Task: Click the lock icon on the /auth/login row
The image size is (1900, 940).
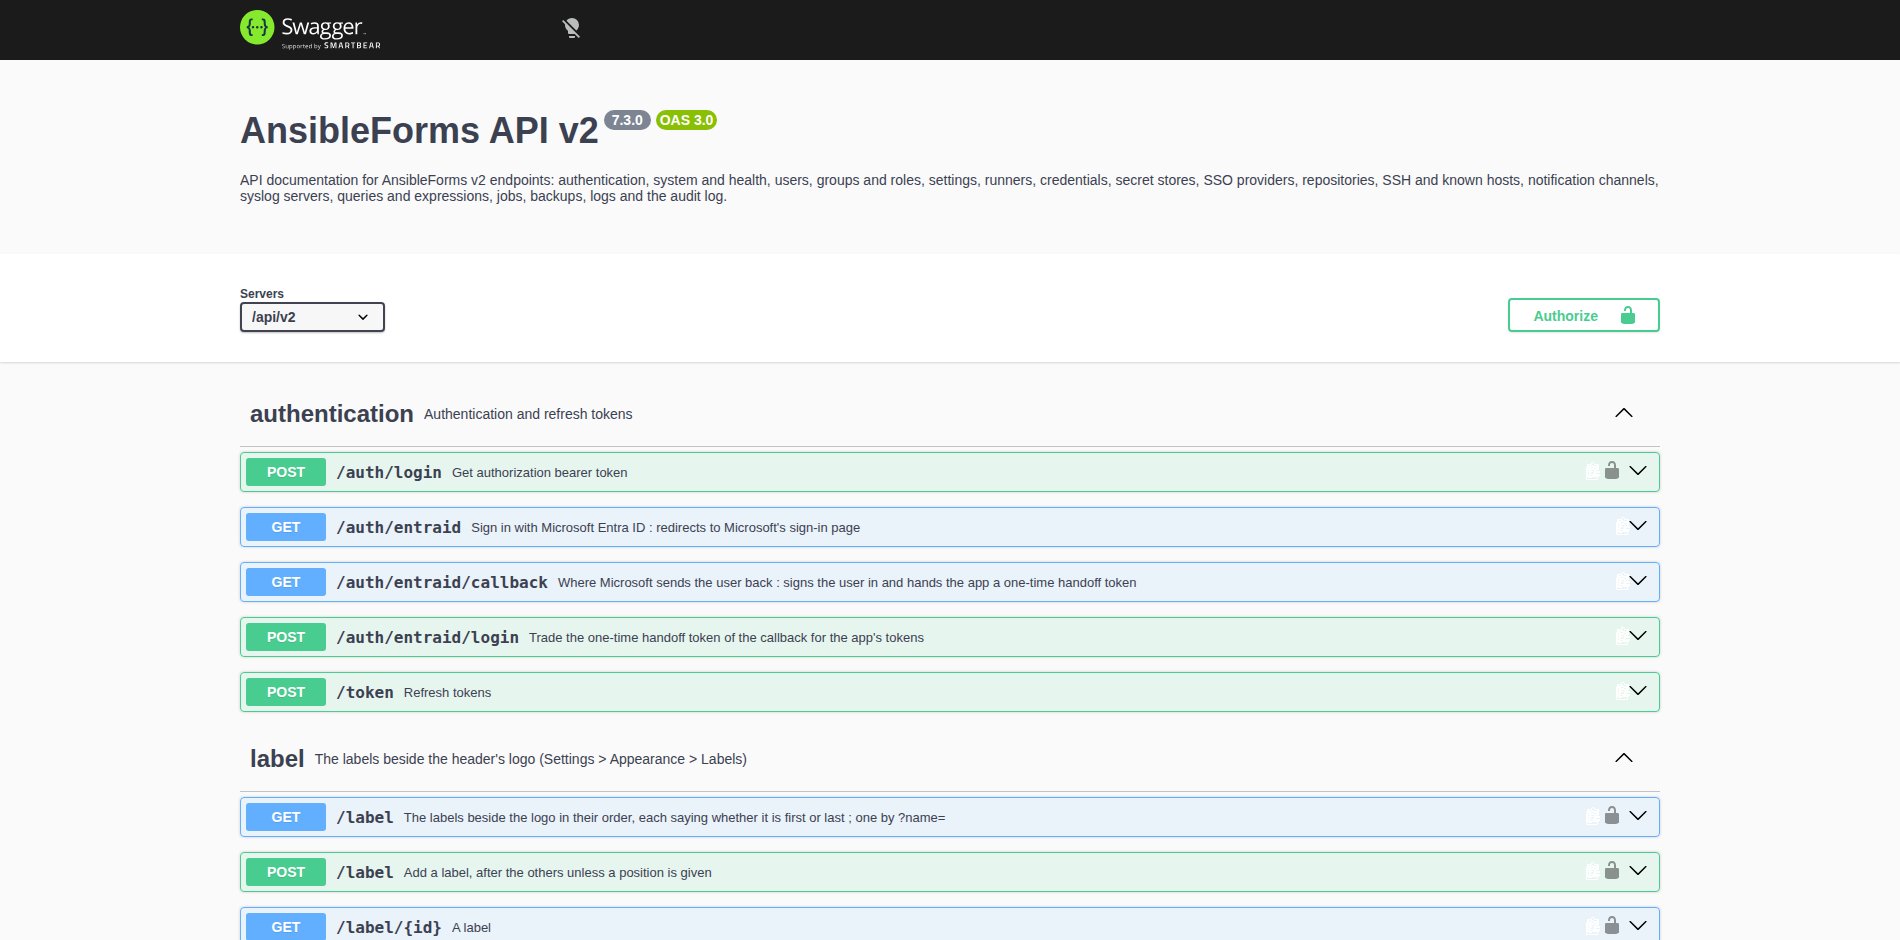Action: point(1612,470)
